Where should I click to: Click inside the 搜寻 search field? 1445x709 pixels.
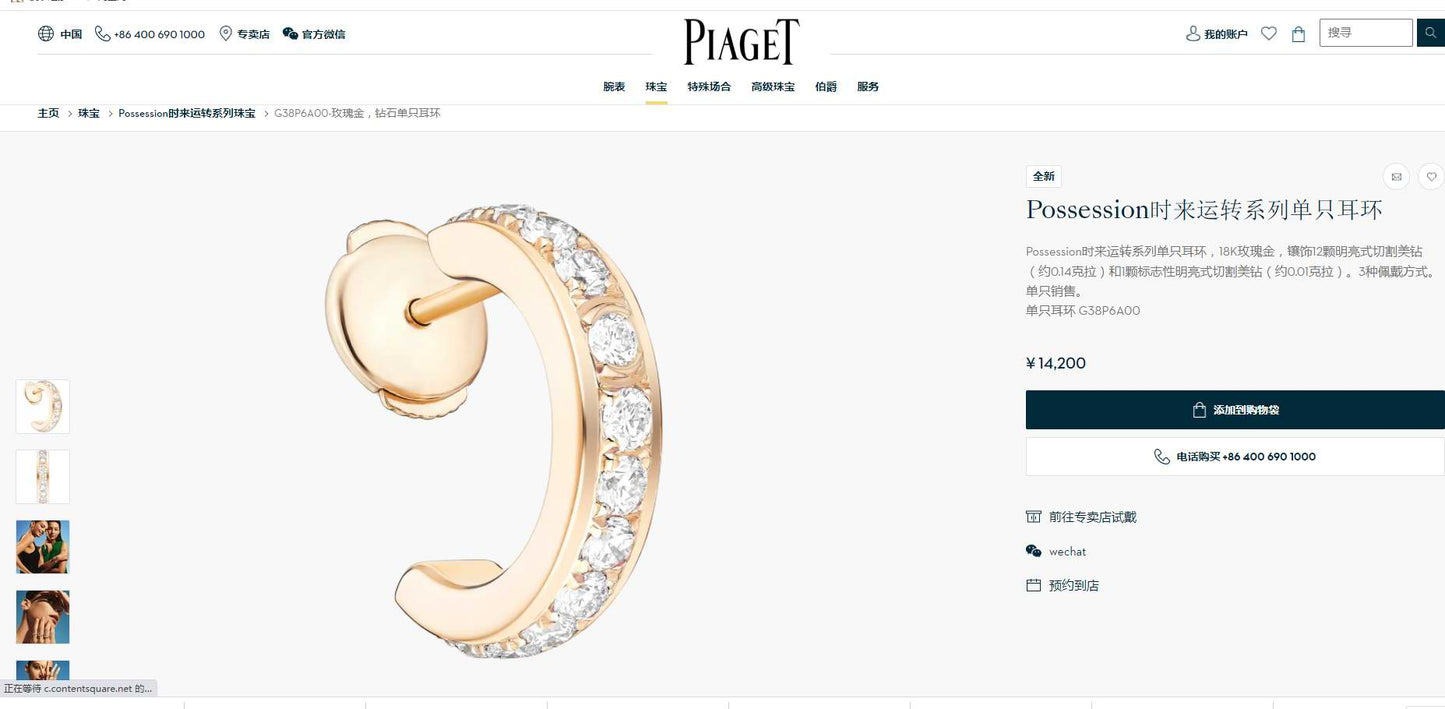tap(1366, 33)
